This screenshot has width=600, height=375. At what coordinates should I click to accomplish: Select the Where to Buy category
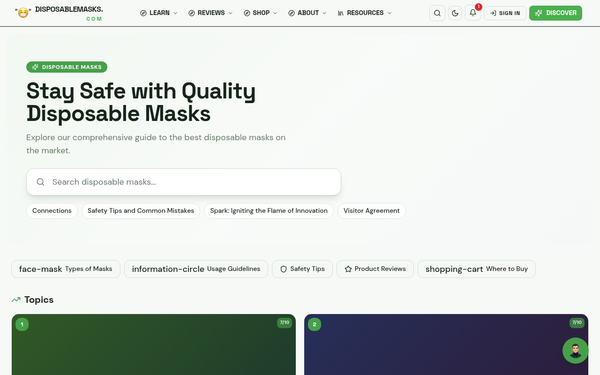(476, 269)
